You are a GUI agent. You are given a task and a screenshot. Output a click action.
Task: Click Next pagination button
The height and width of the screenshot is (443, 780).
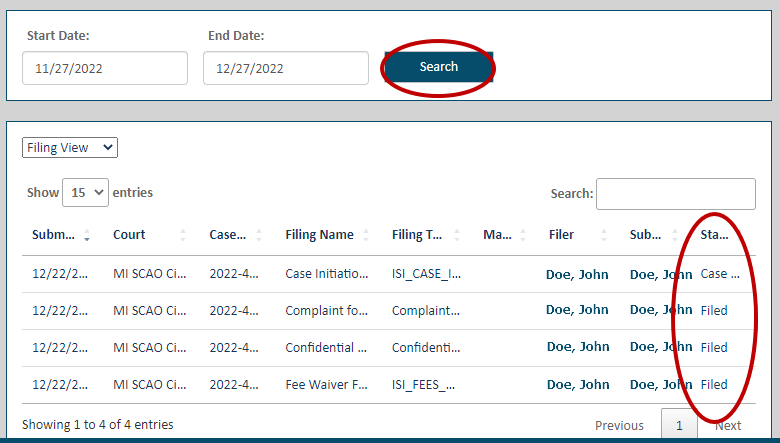pyautogui.click(x=728, y=425)
